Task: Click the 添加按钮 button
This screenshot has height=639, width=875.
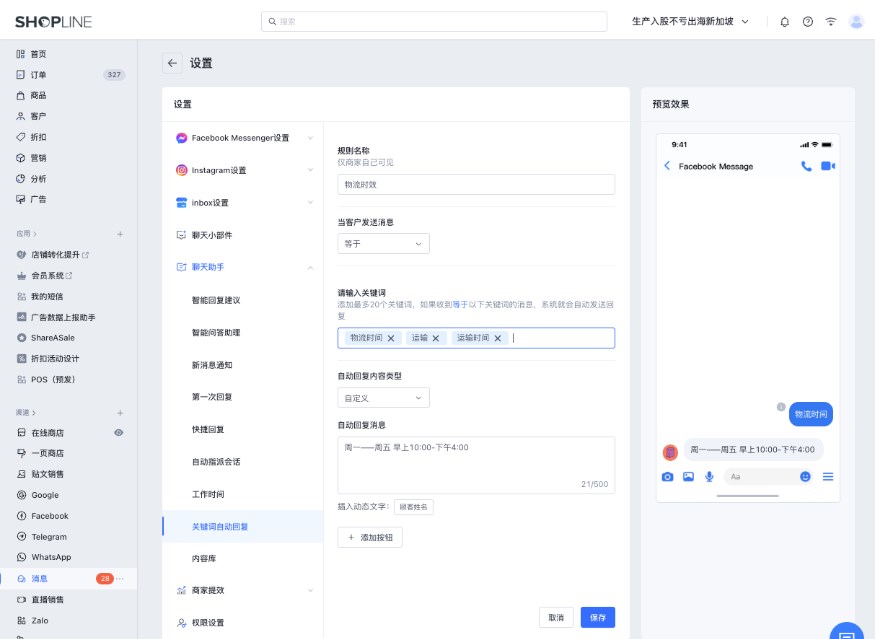Action: 370,537
